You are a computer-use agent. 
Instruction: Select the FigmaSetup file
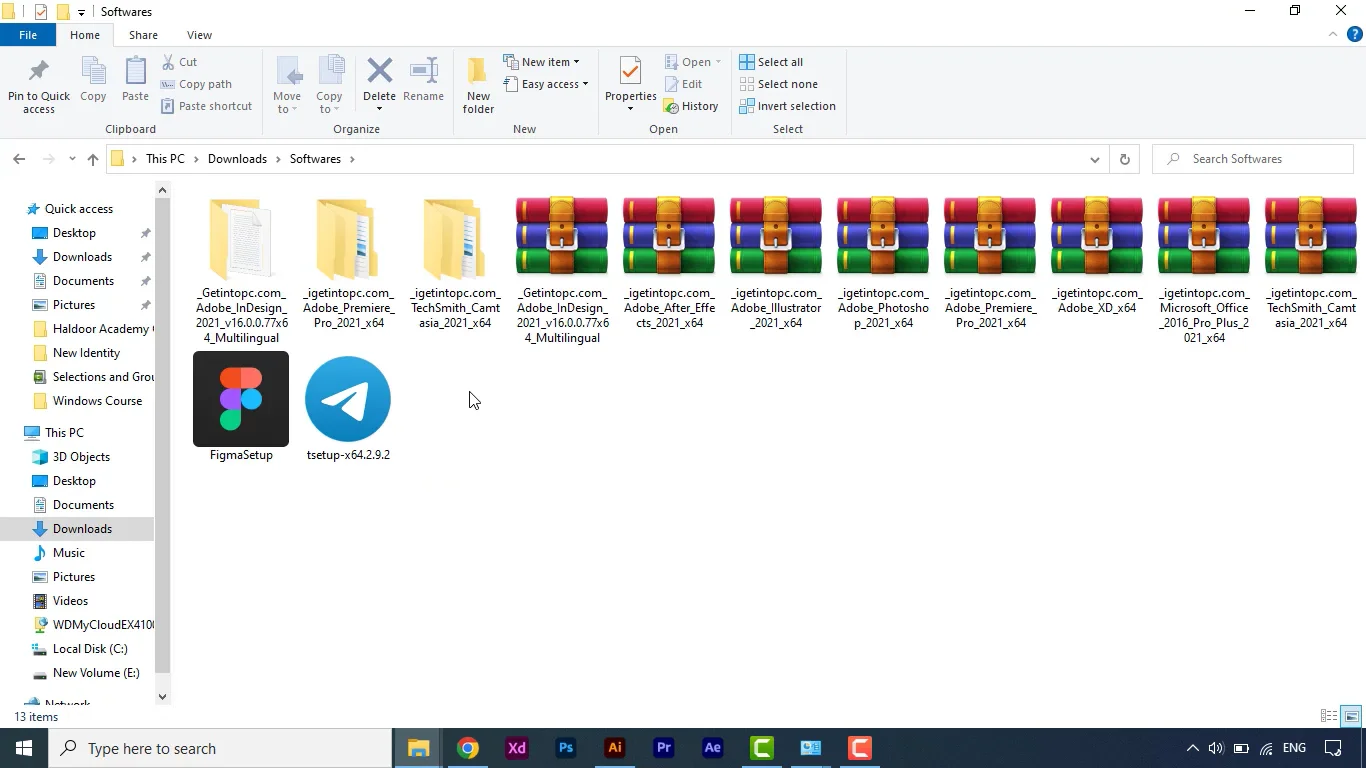point(241,407)
